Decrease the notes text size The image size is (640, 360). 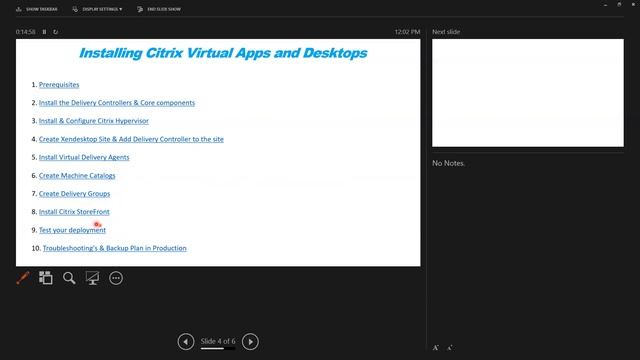[449, 348]
